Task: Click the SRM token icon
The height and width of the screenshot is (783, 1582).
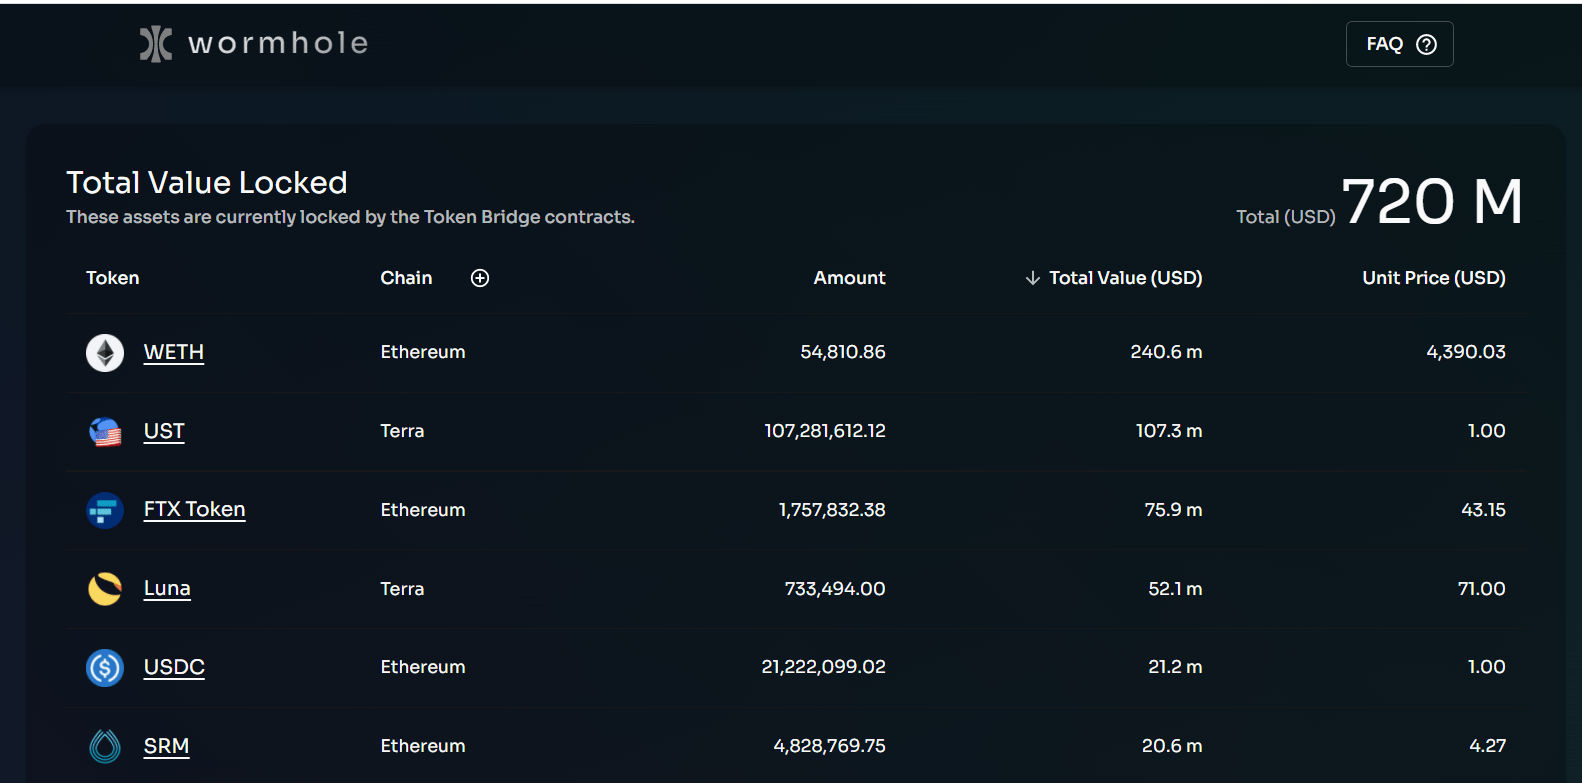Action: click(x=105, y=746)
